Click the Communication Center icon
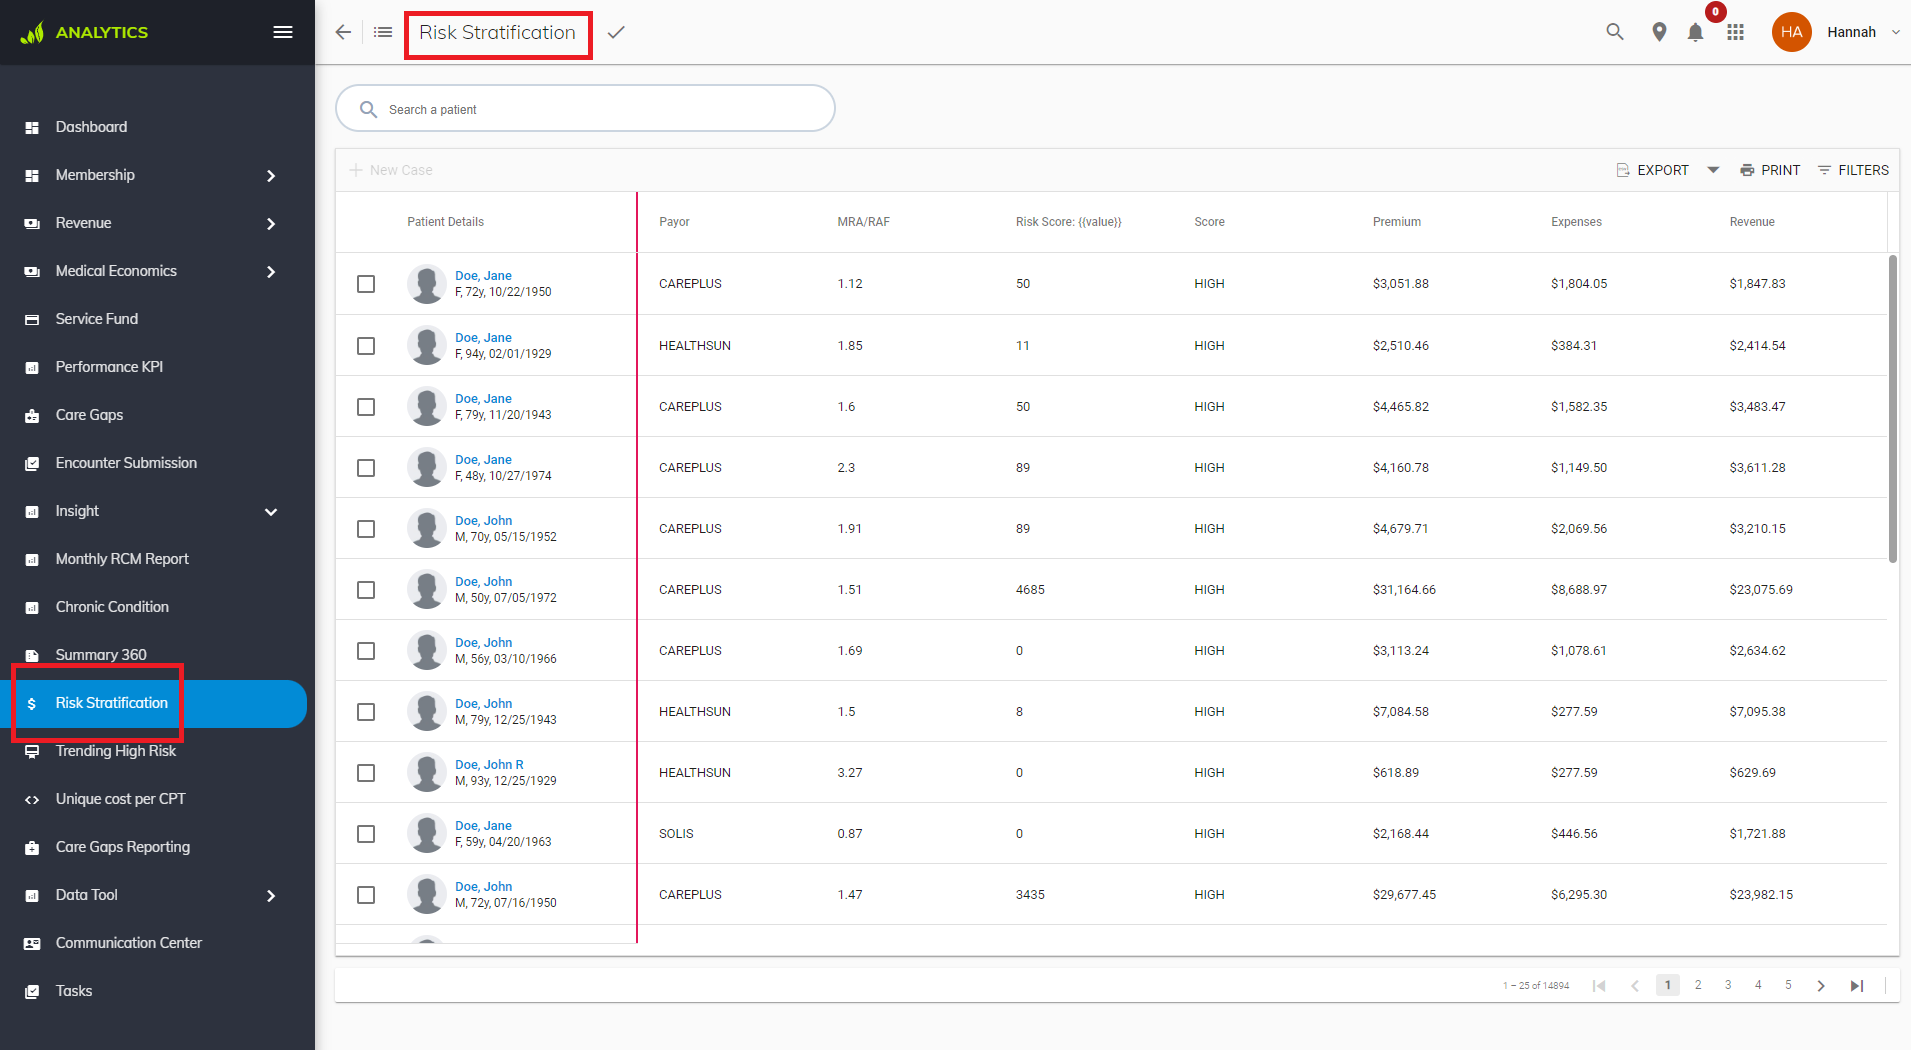Viewport: 1911px width, 1050px height. tap(32, 943)
